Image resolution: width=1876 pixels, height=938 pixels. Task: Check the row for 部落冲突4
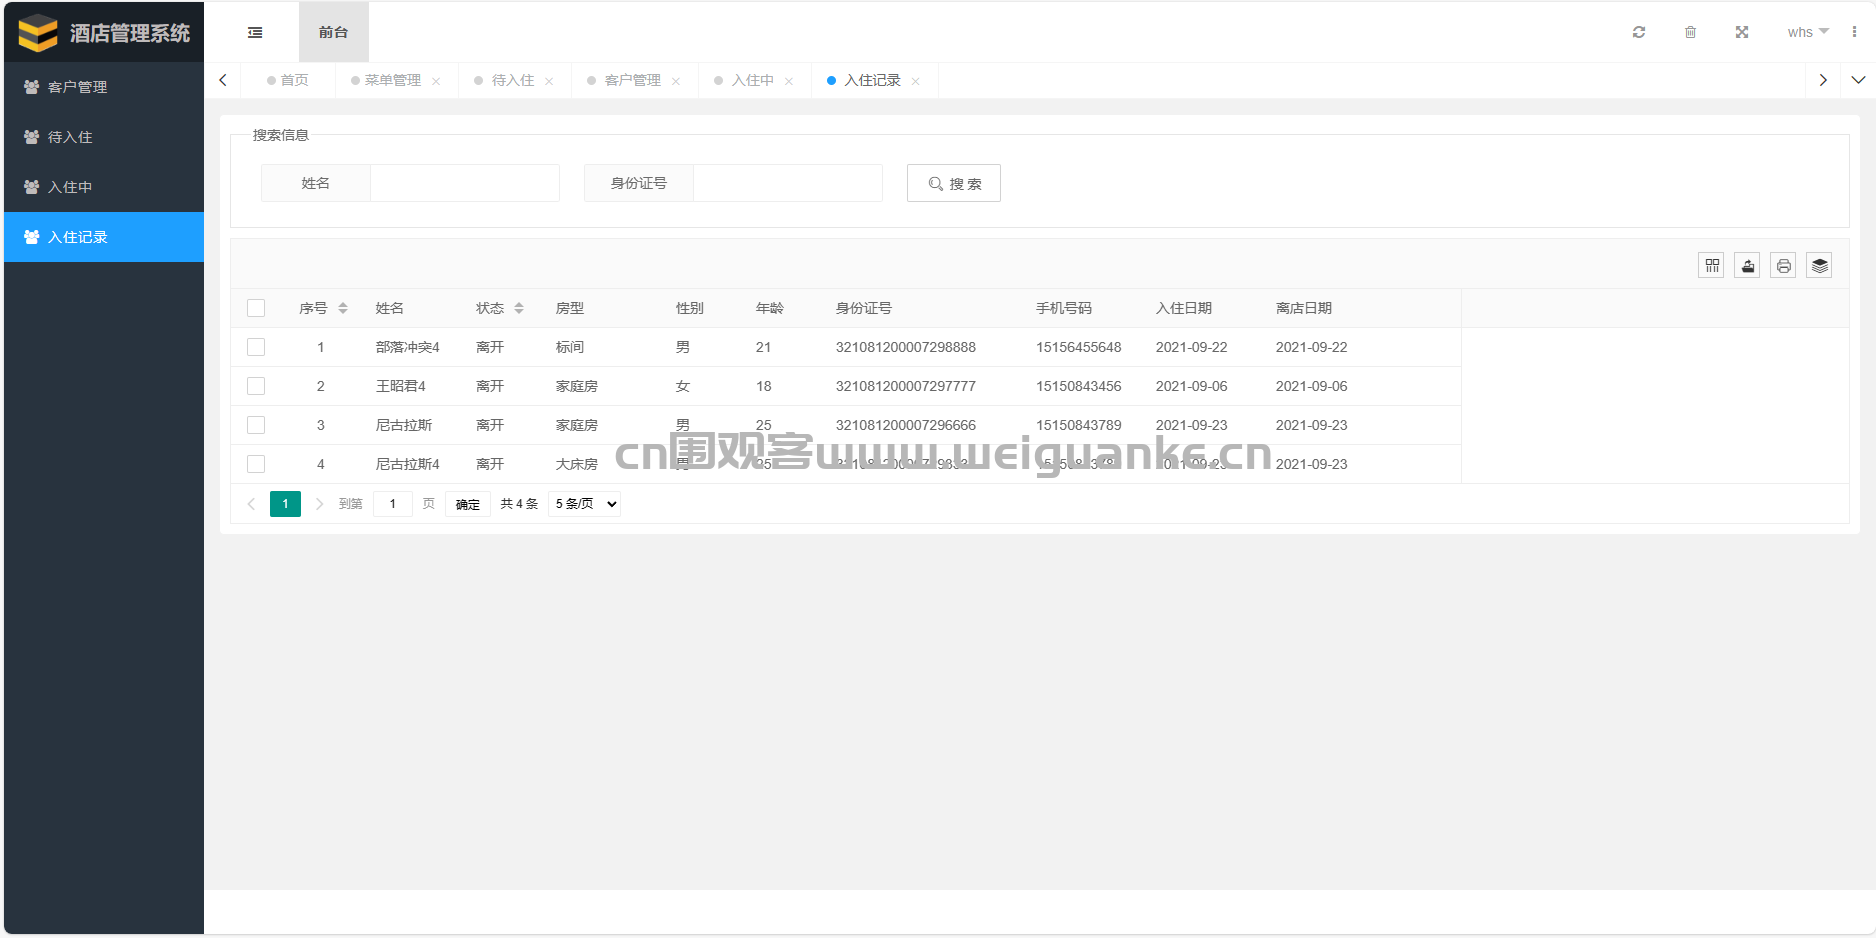[x=256, y=347]
